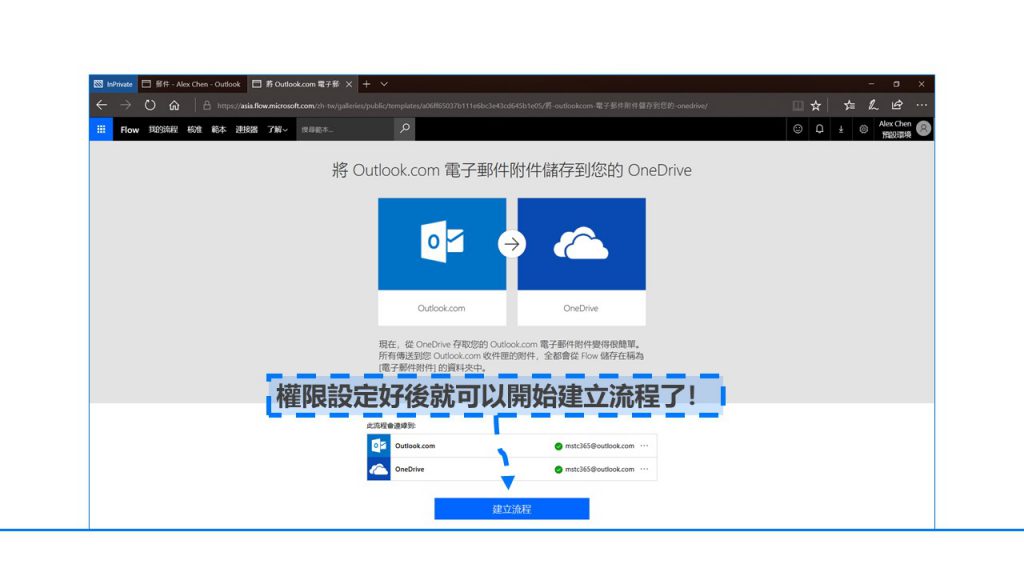
Task: Expand the 了解 dropdown menu
Action: click(x=277, y=130)
